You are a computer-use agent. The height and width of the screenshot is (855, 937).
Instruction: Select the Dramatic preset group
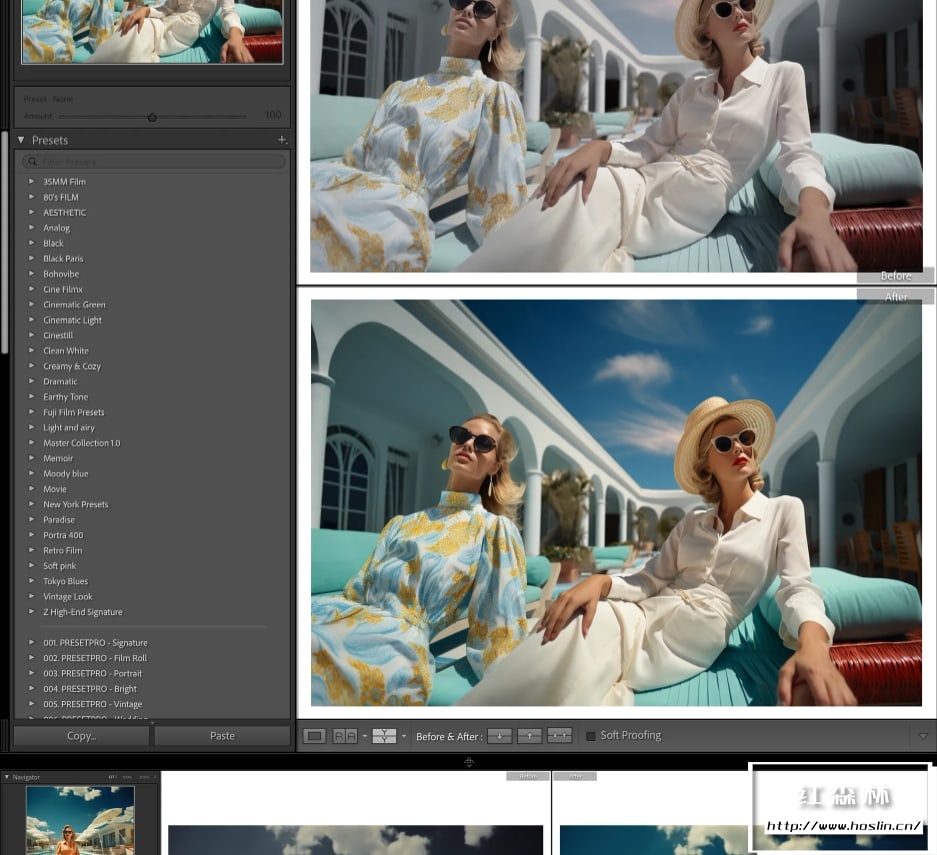coord(60,381)
